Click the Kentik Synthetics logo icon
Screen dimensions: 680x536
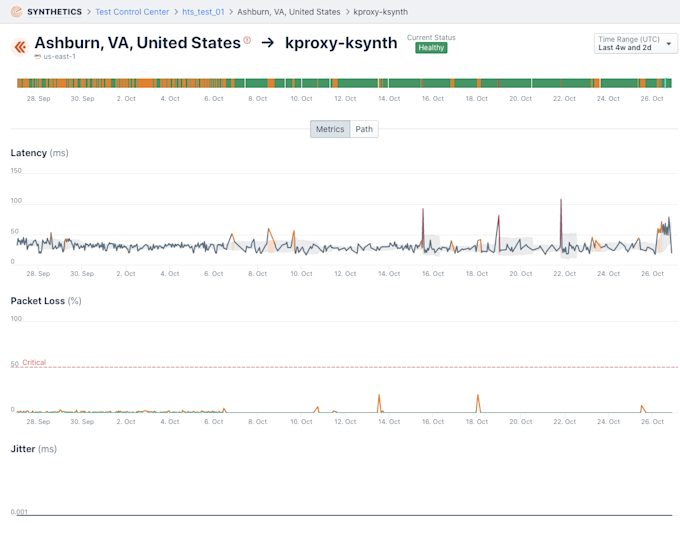click(x=16, y=12)
